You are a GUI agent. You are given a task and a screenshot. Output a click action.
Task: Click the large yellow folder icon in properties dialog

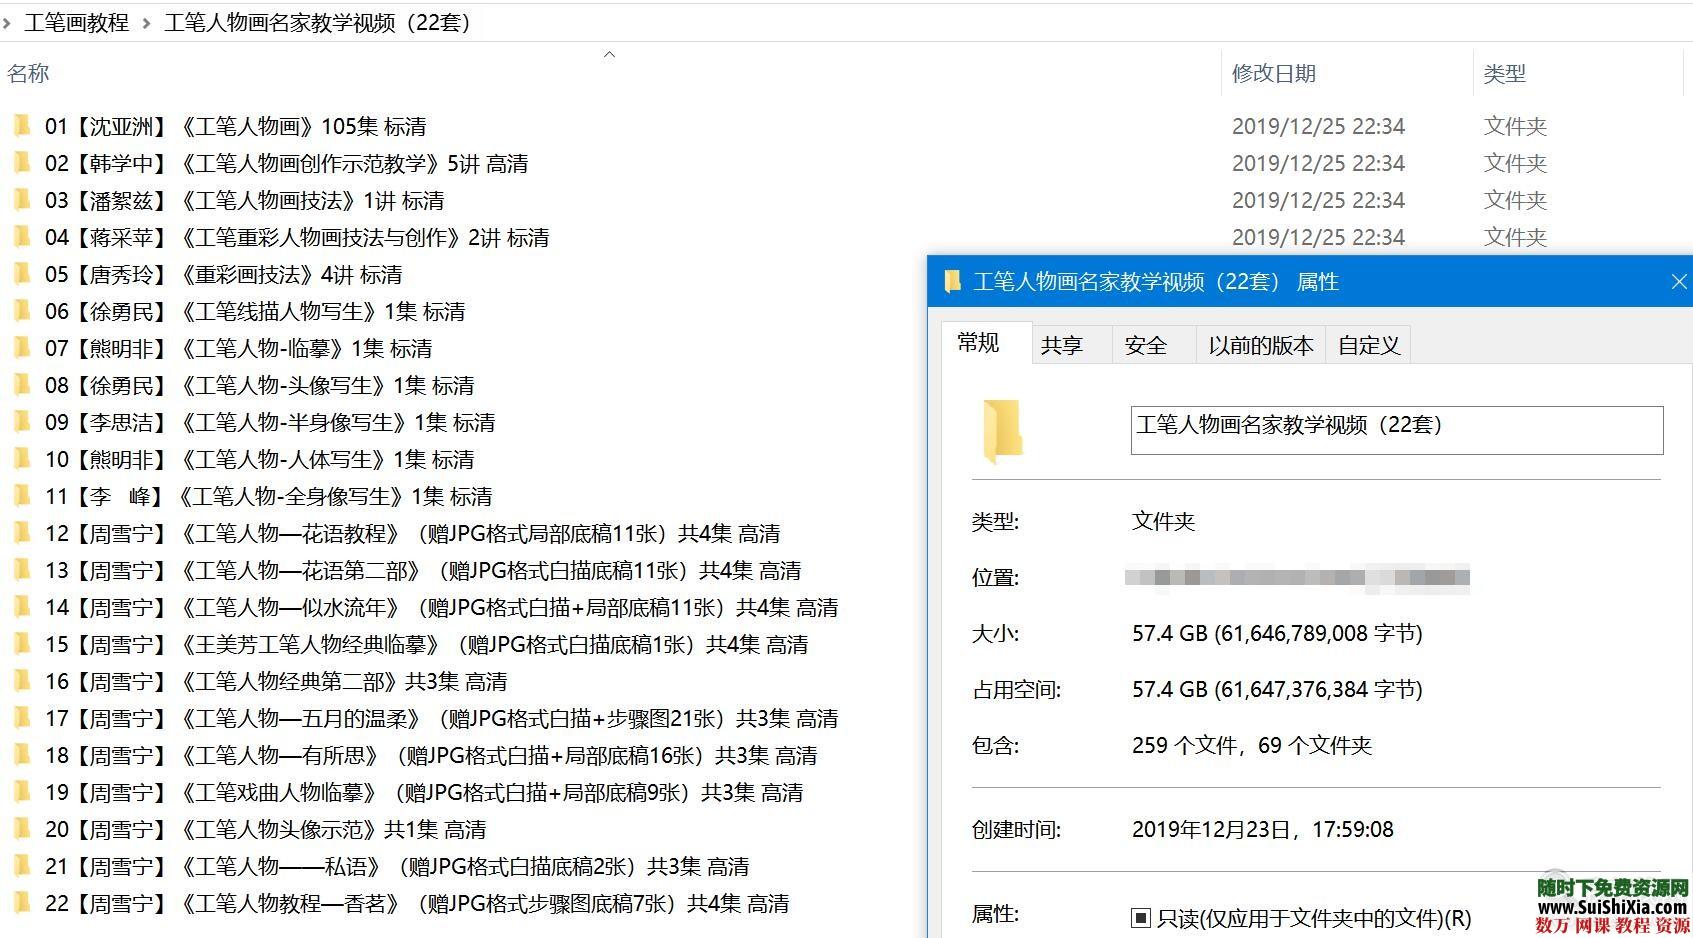(x=1003, y=430)
